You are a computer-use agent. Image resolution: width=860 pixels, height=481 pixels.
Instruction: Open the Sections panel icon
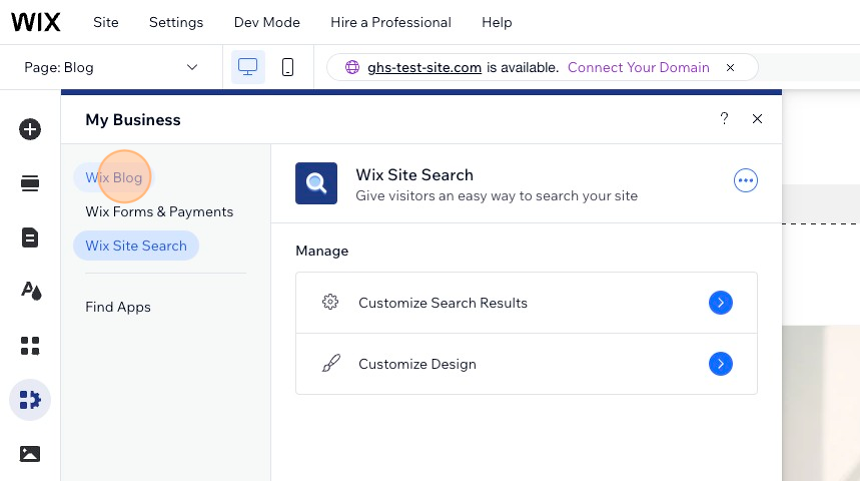coord(30,183)
